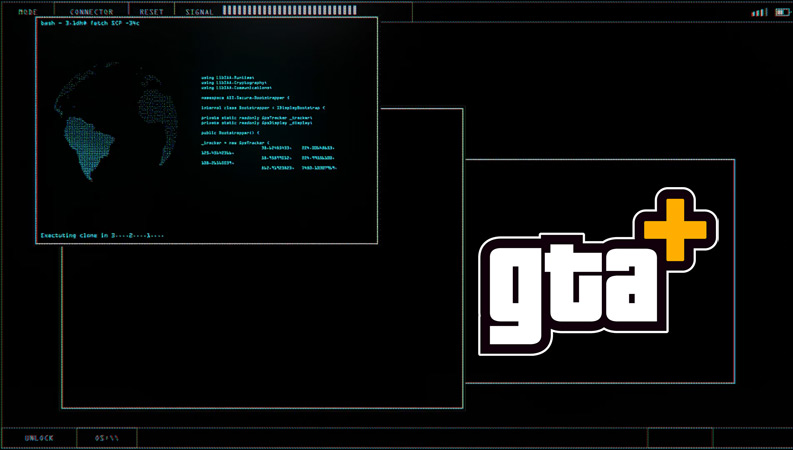793x450 pixels.
Task: Click the percentage box beside UNLOCK
Action: [107, 438]
